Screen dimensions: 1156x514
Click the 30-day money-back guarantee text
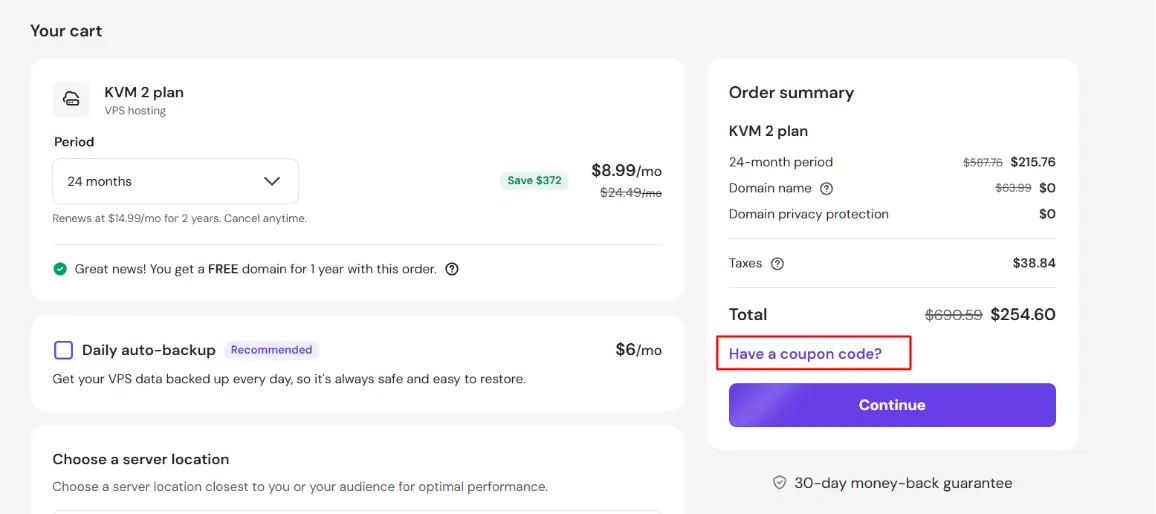pyautogui.click(x=903, y=483)
